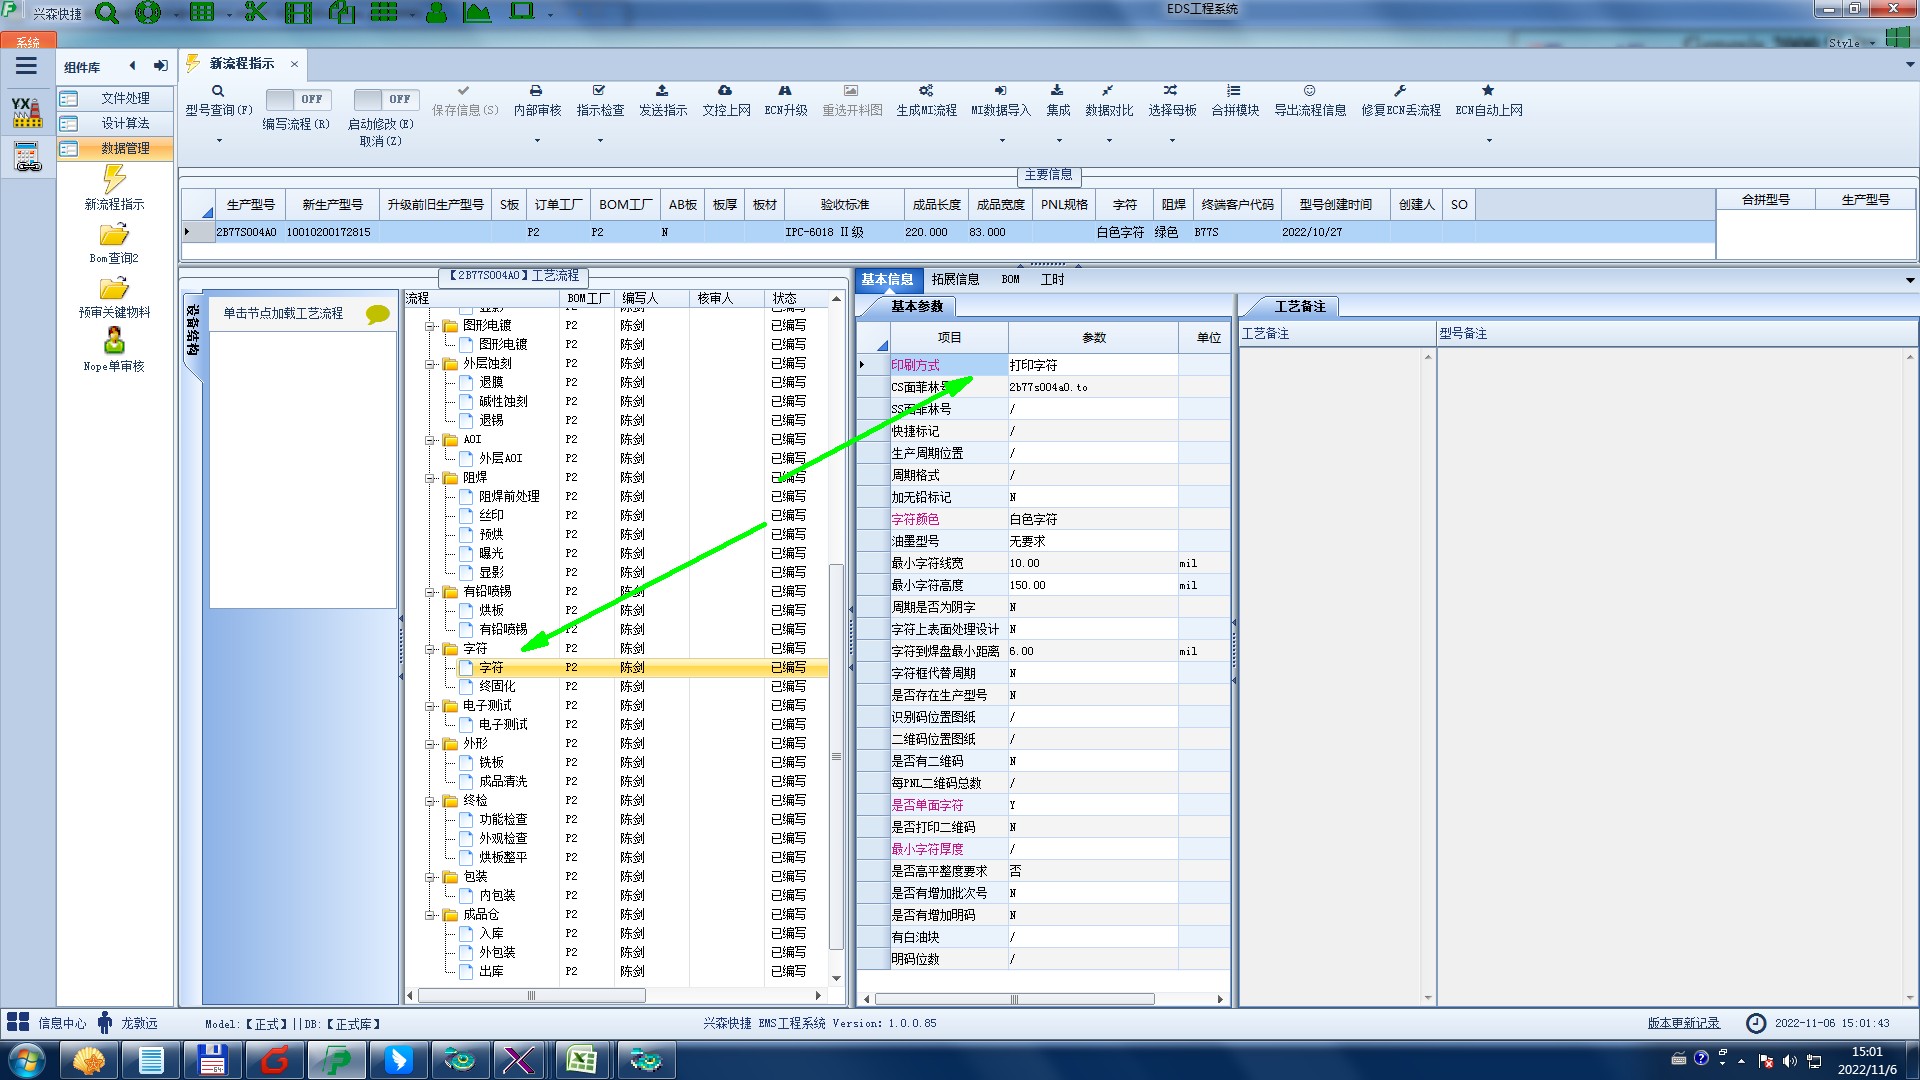Click 重选开料图 button
The height and width of the screenshot is (1080, 1920).
[852, 102]
